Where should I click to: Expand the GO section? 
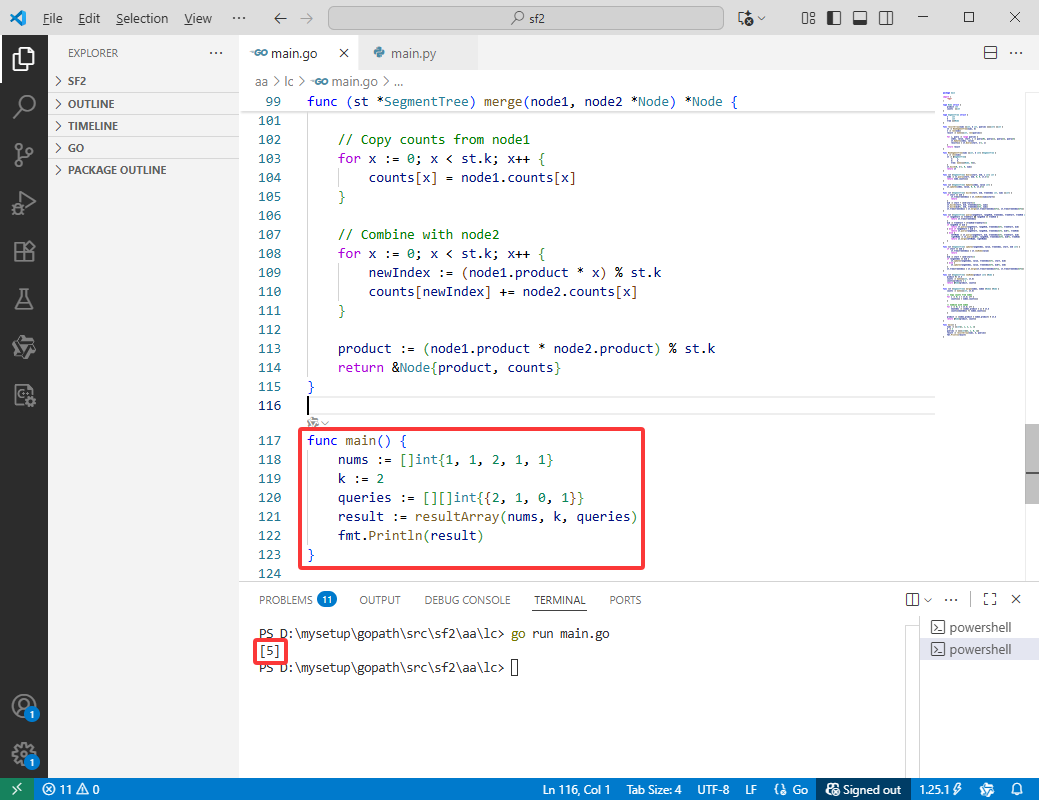(x=143, y=148)
